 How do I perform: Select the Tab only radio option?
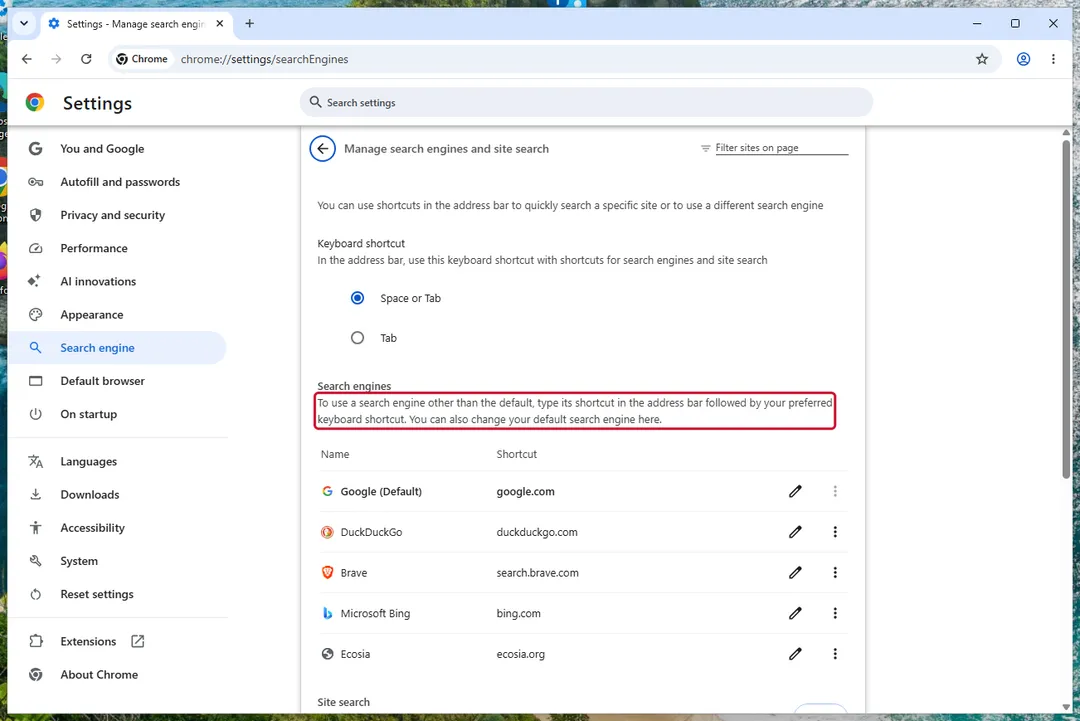tap(357, 338)
